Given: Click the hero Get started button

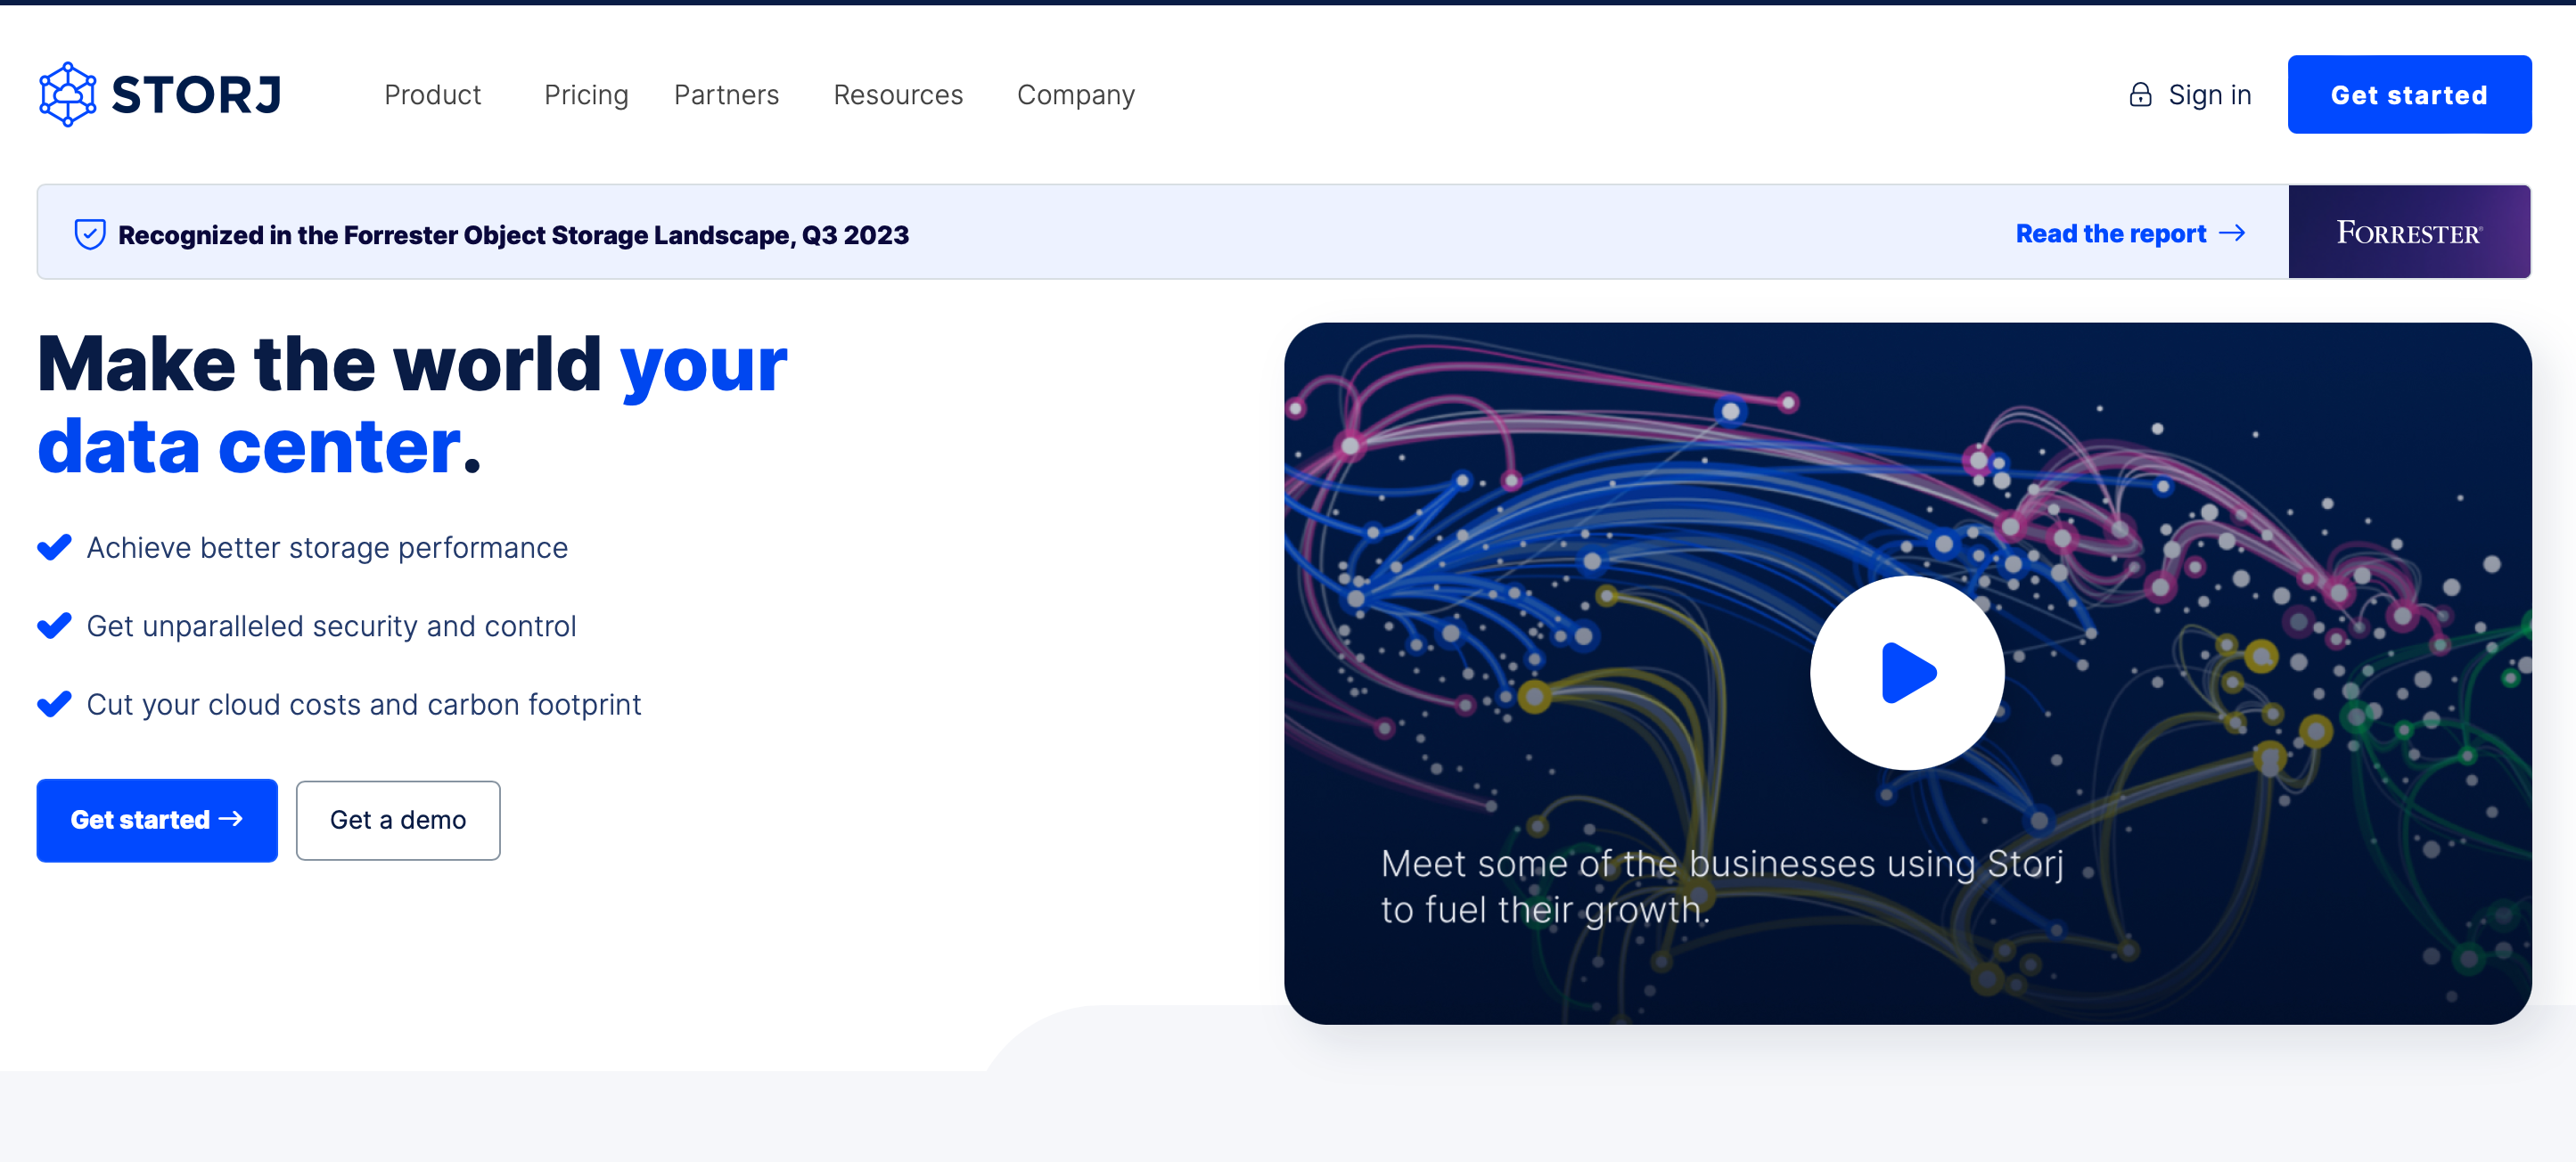Looking at the screenshot, I should [x=156, y=820].
